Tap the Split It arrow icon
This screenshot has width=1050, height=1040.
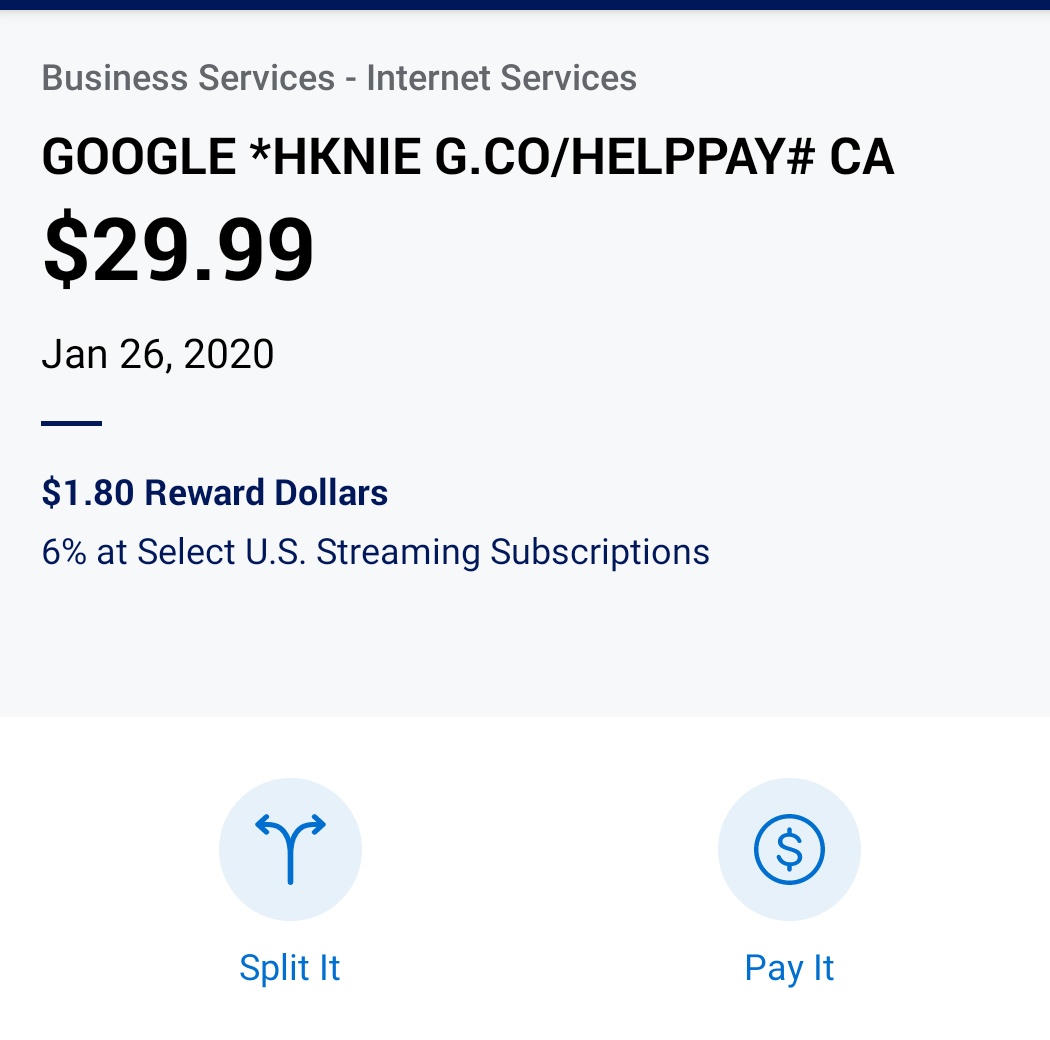click(x=290, y=848)
